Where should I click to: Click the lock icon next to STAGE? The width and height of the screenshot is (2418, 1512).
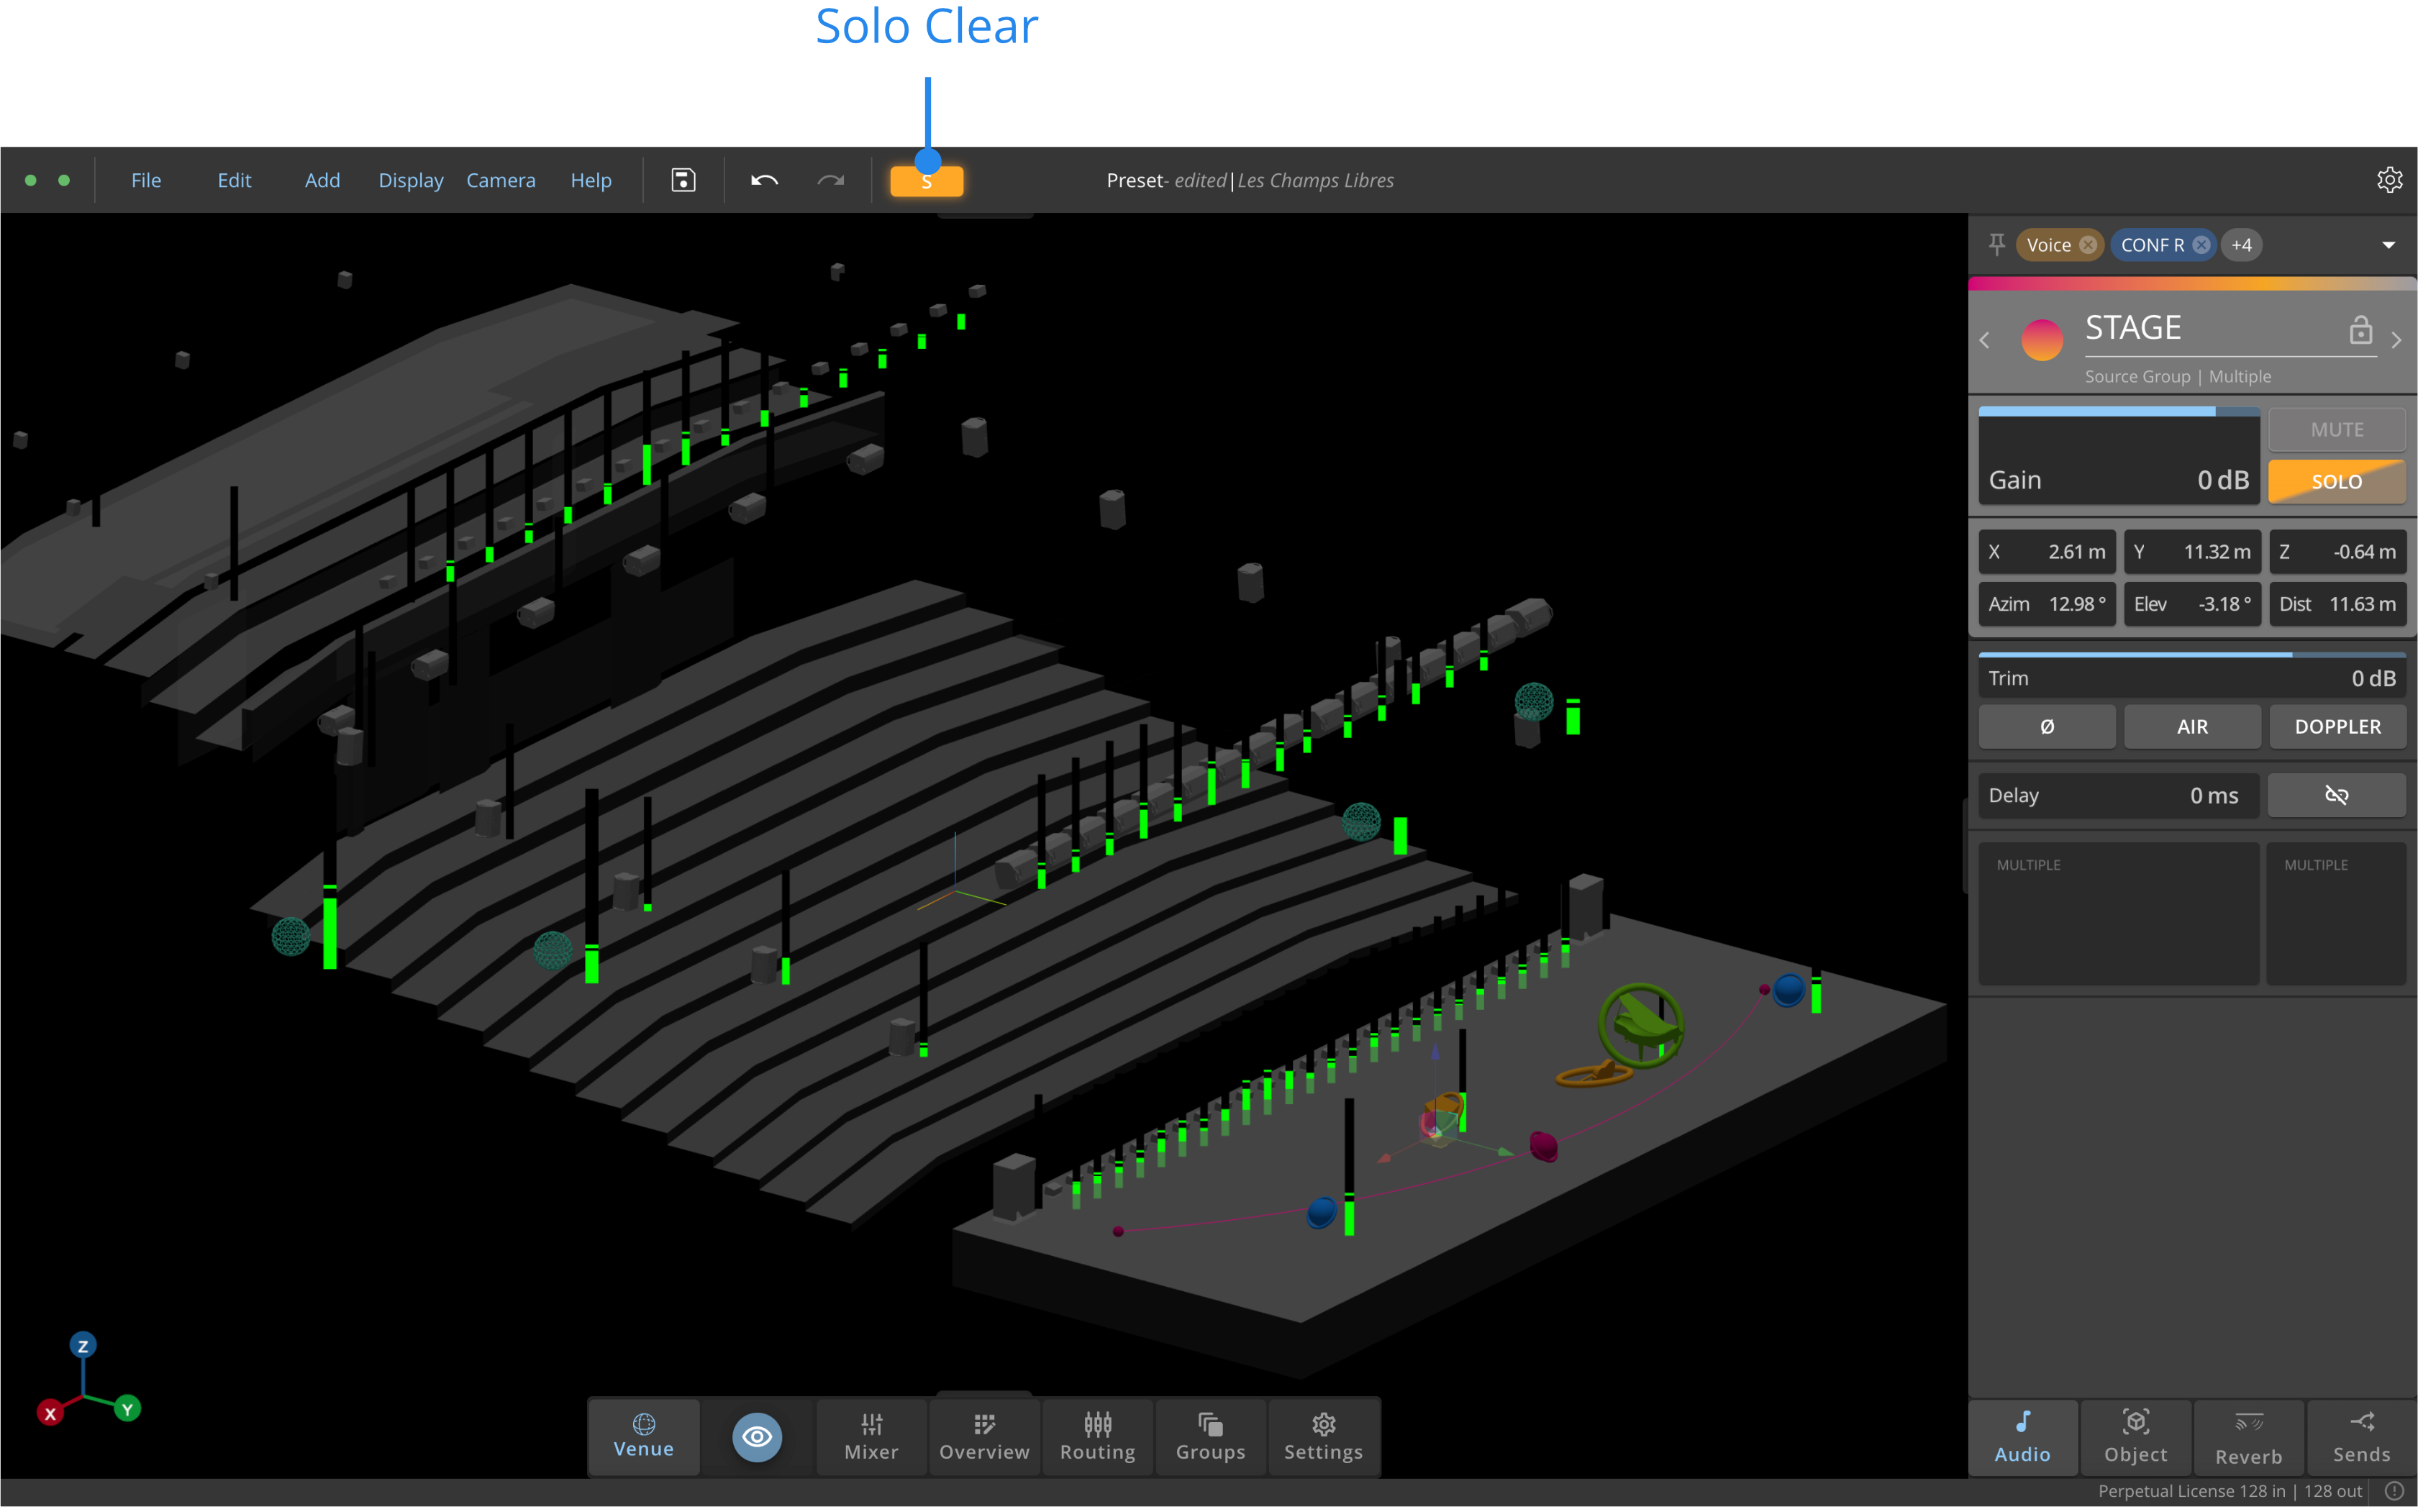2360,330
